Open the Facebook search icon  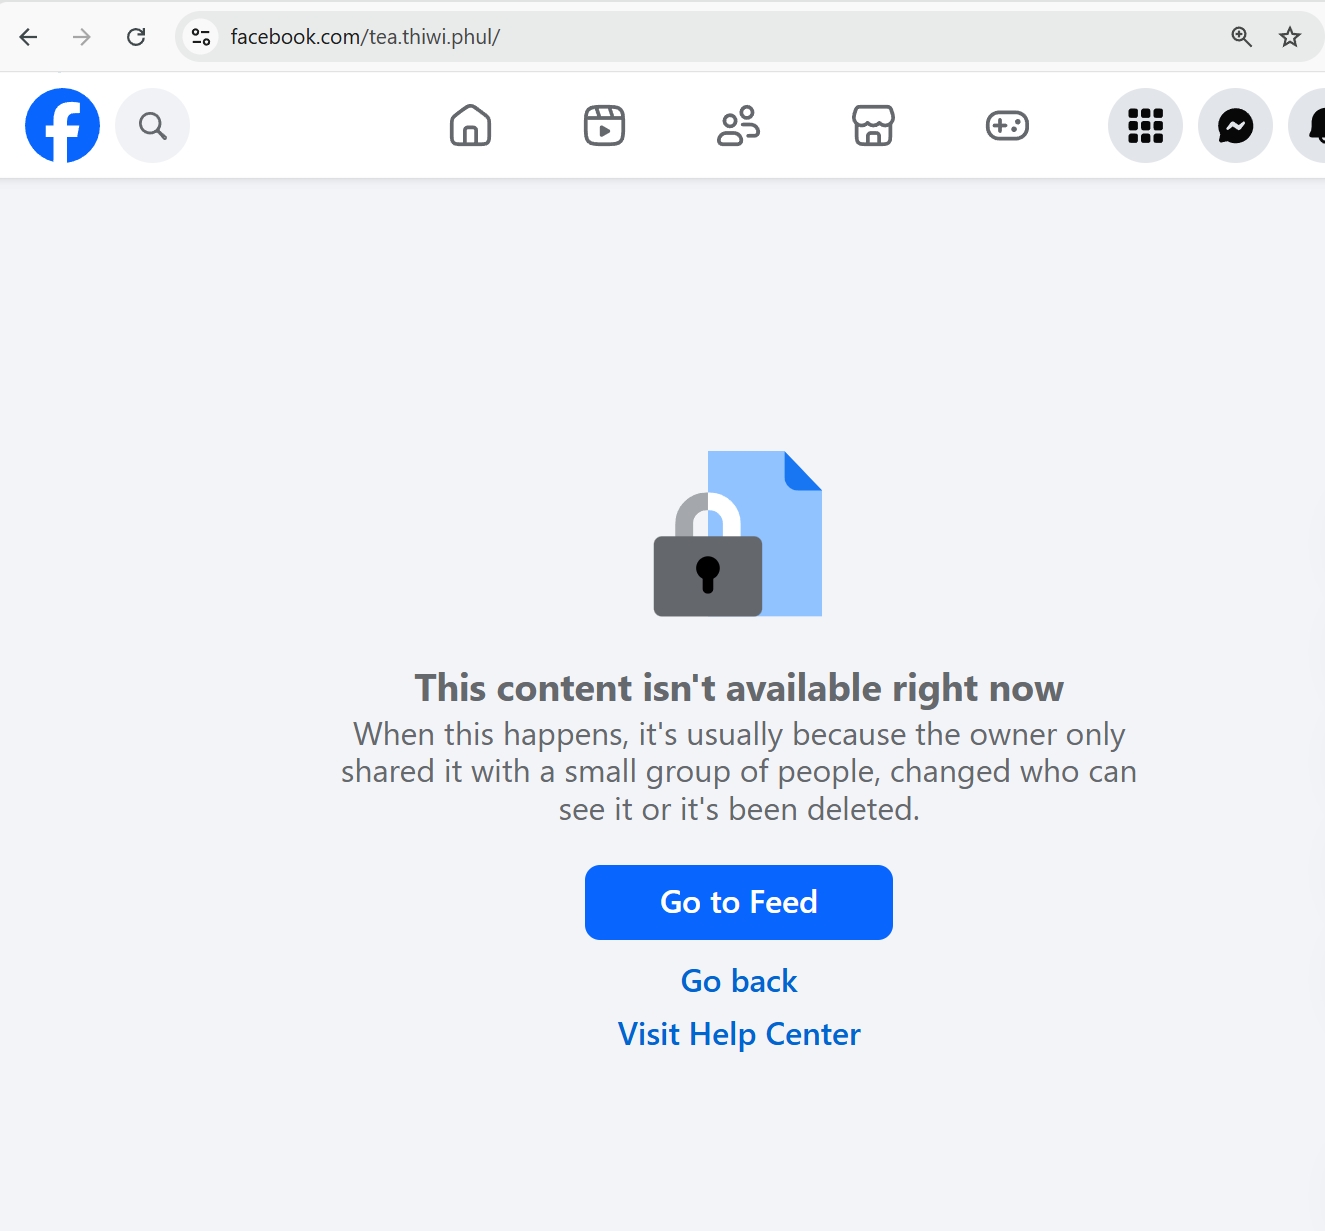click(x=153, y=126)
